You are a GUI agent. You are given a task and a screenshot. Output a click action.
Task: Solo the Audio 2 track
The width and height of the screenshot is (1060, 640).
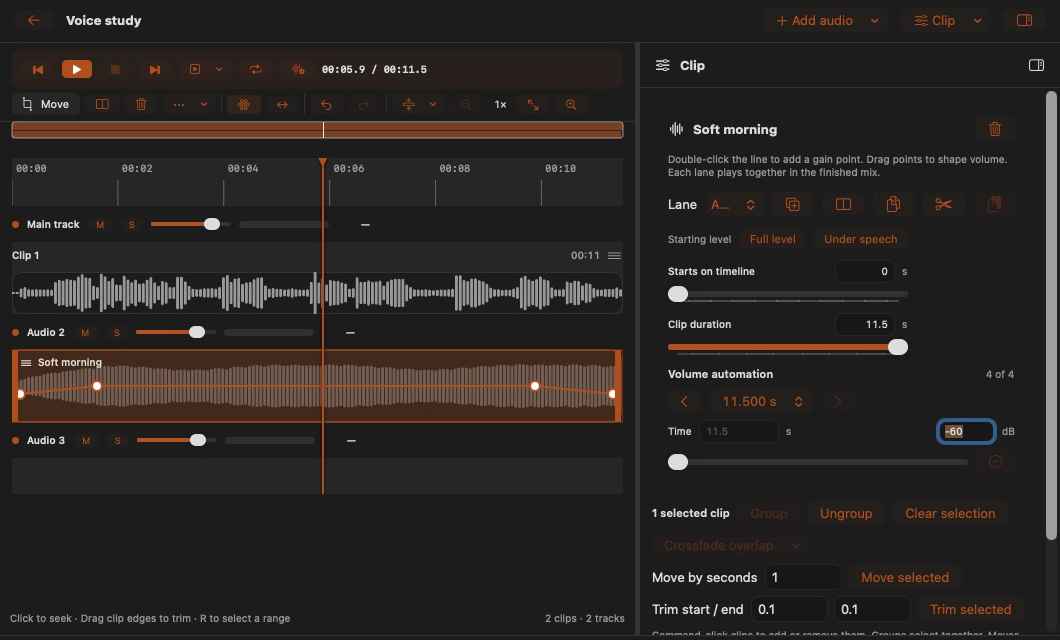point(117,333)
